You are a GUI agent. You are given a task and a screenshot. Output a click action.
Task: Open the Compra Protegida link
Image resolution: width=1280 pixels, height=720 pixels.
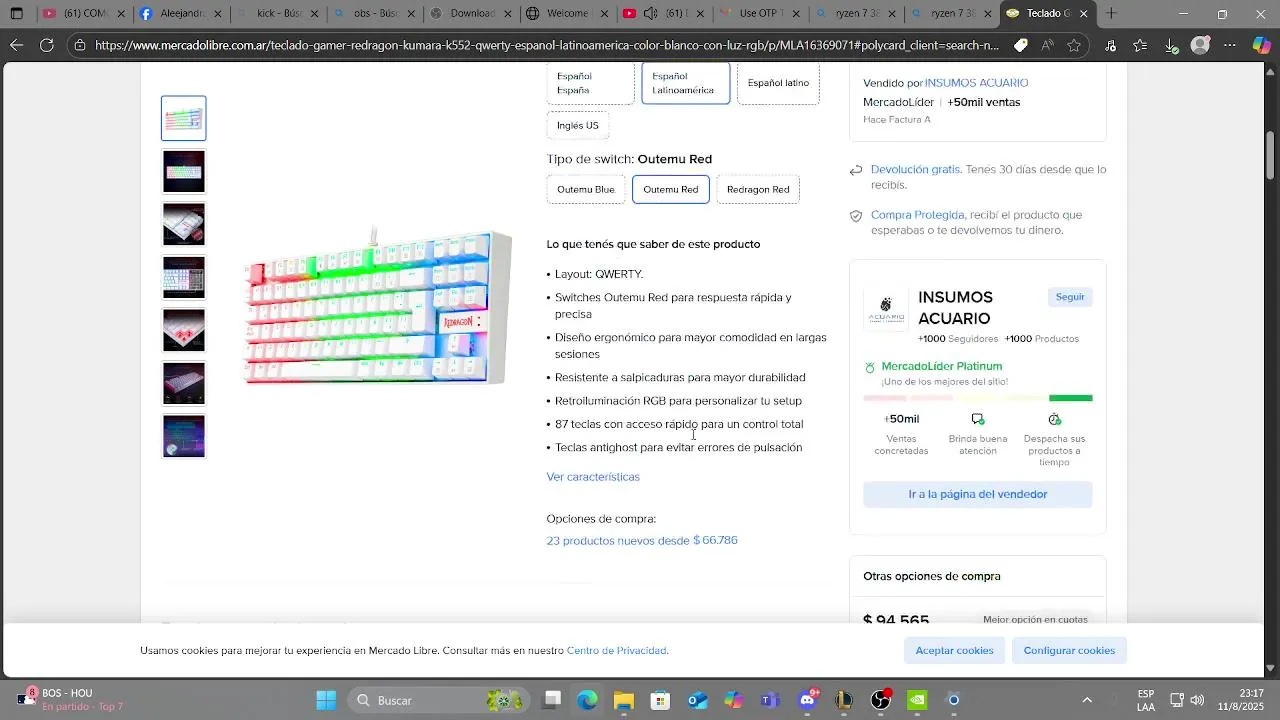pyautogui.click(x=917, y=215)
